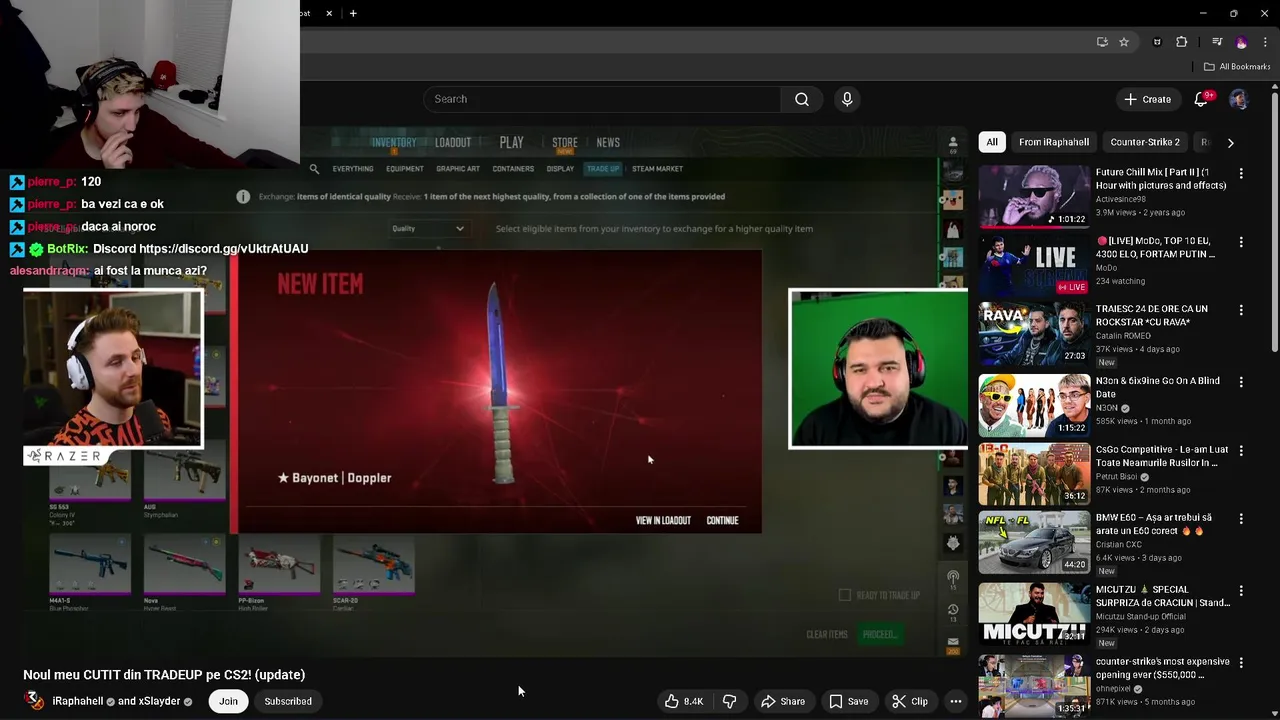The height and width of the screenshot is (720, 1280).
Task: Open N3on Blind Date thumbnail
Action: tap(1034, 405)
